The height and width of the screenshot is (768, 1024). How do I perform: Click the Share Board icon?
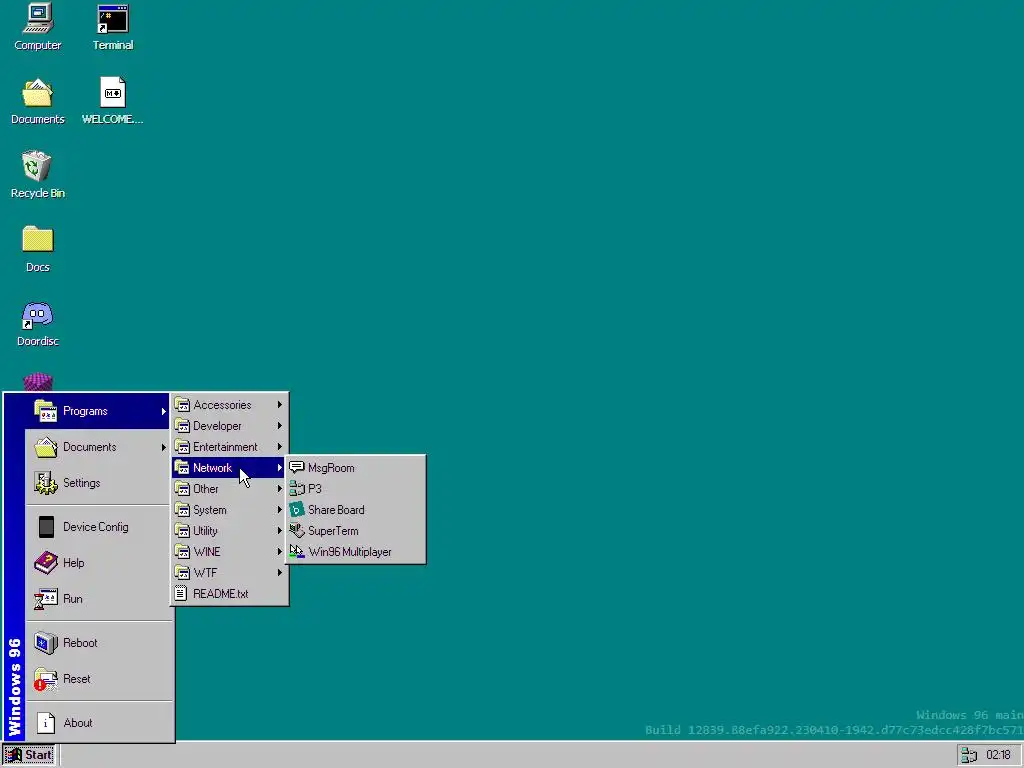296,509
